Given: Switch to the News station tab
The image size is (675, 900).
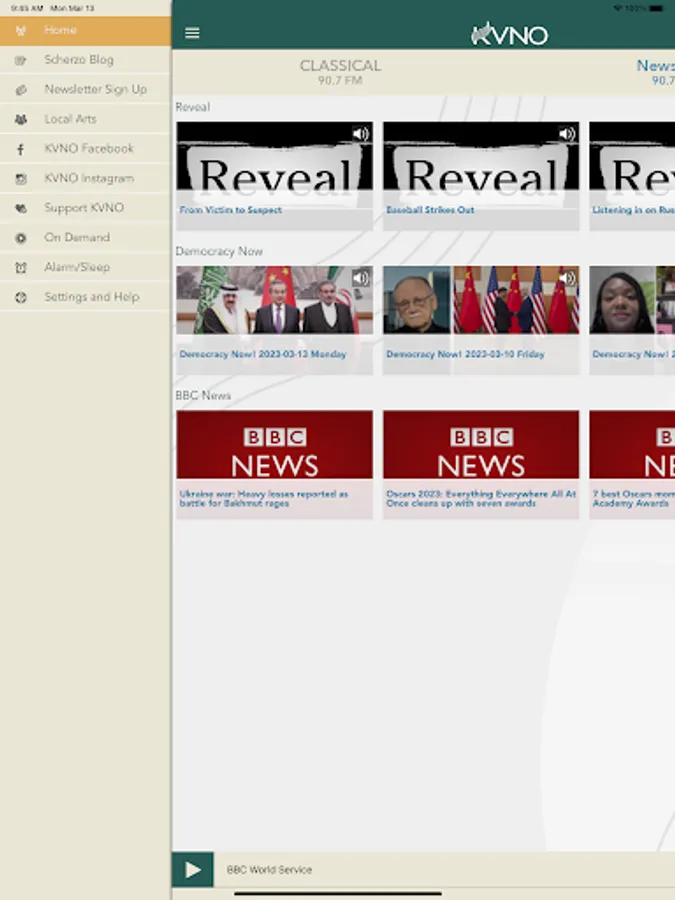Looking at the screenshot, I should 655,72.
